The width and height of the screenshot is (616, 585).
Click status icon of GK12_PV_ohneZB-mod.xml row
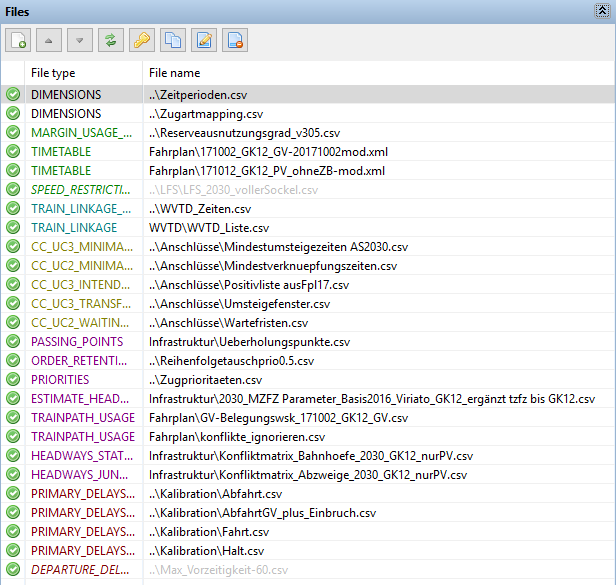[x=13, y=171]
